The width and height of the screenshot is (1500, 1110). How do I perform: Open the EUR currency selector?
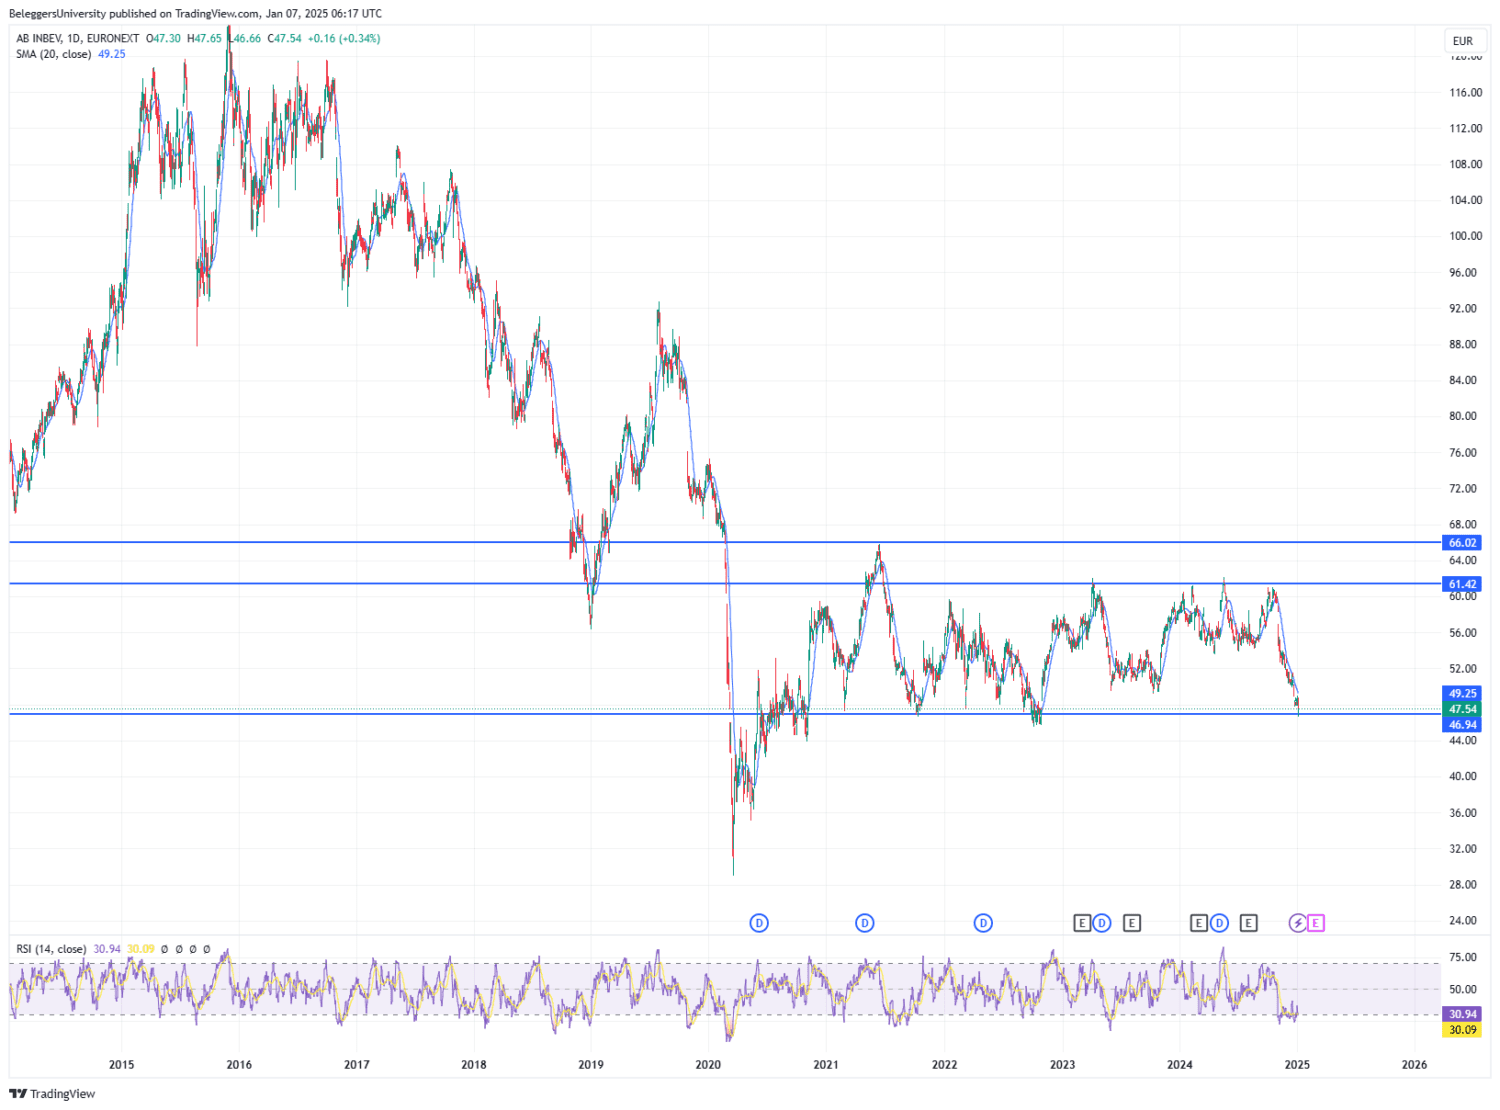1463,41
